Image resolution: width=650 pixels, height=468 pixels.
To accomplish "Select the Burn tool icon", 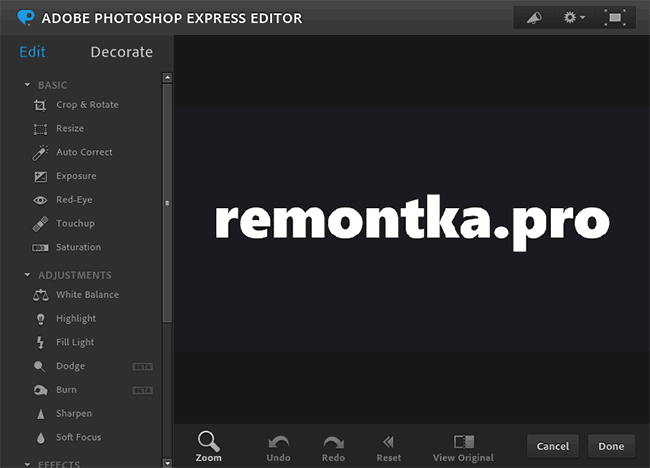I will [x=40, y=390].
